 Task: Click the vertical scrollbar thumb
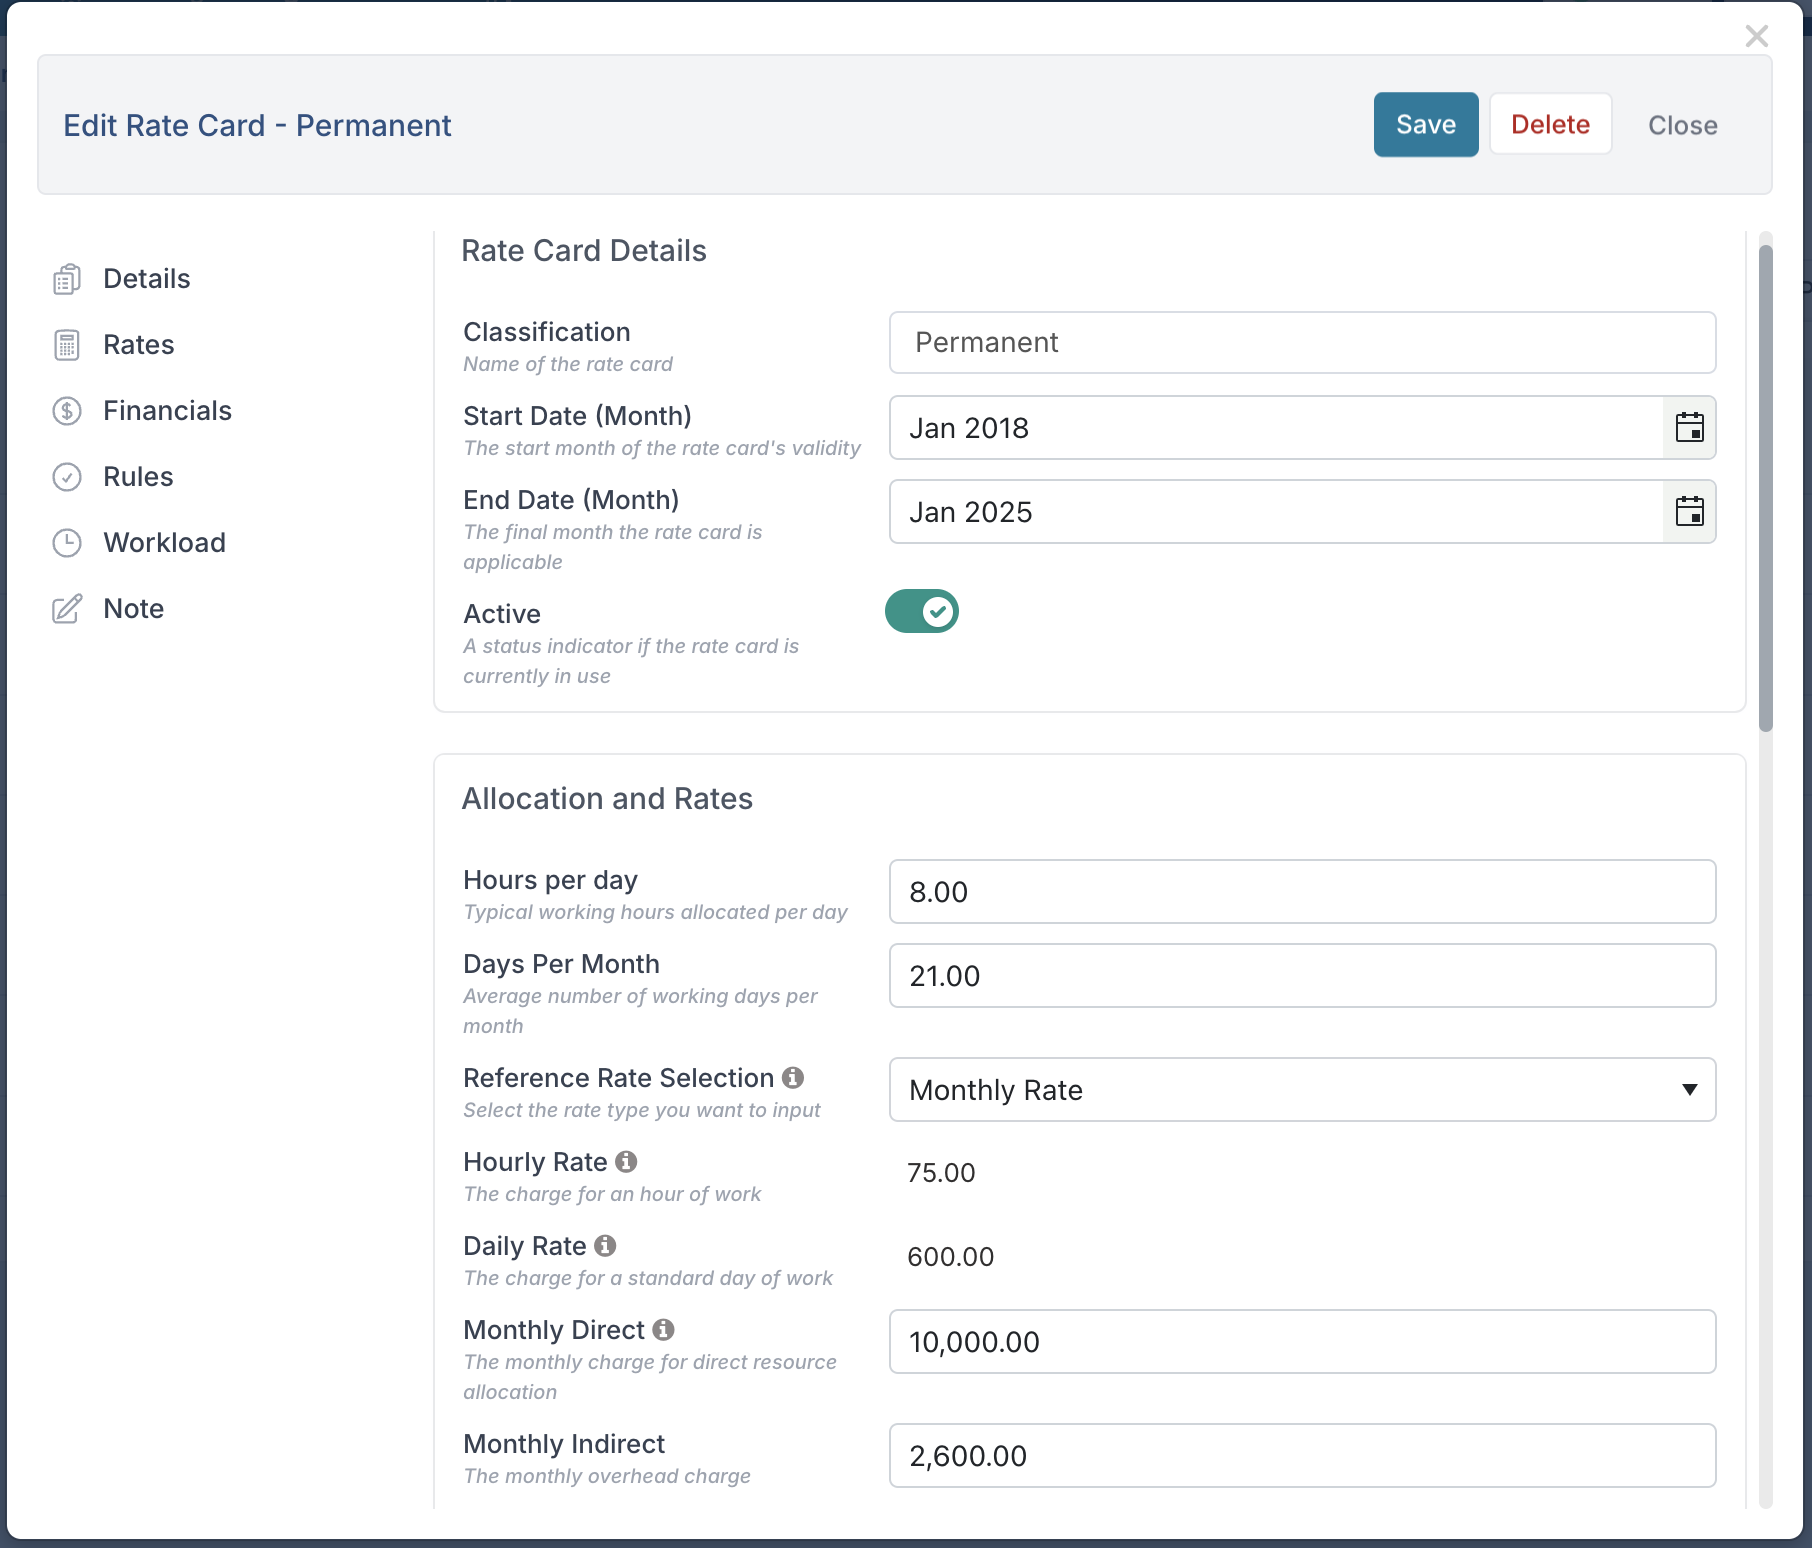click(x=1766, y=488)
